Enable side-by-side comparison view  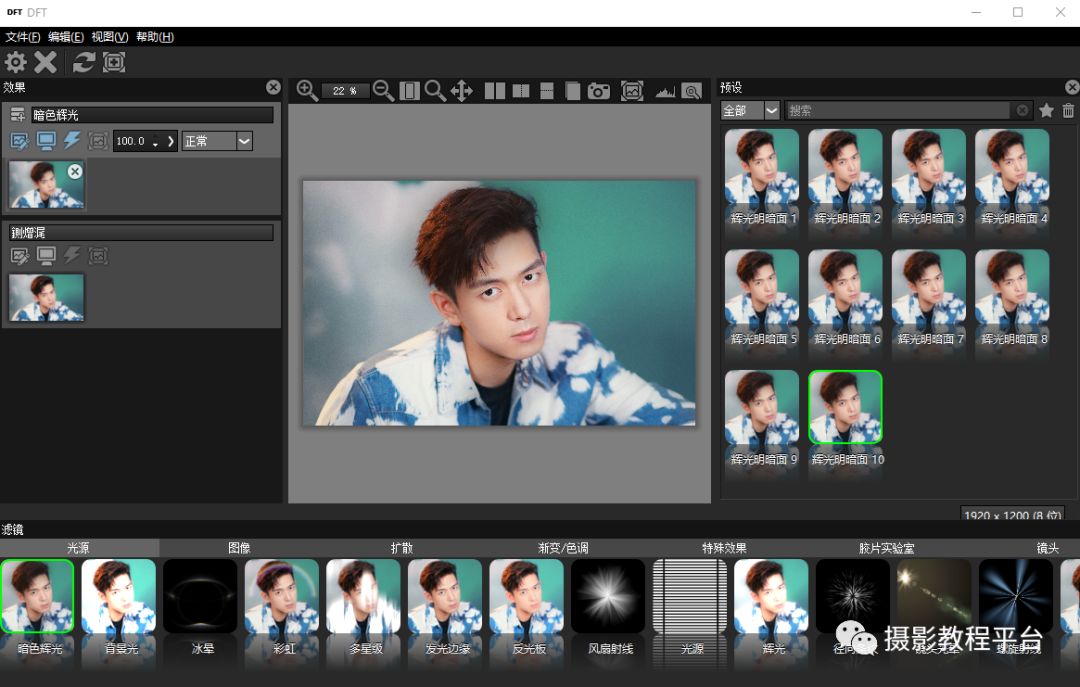pyautogui.click(x=495, y=90)
